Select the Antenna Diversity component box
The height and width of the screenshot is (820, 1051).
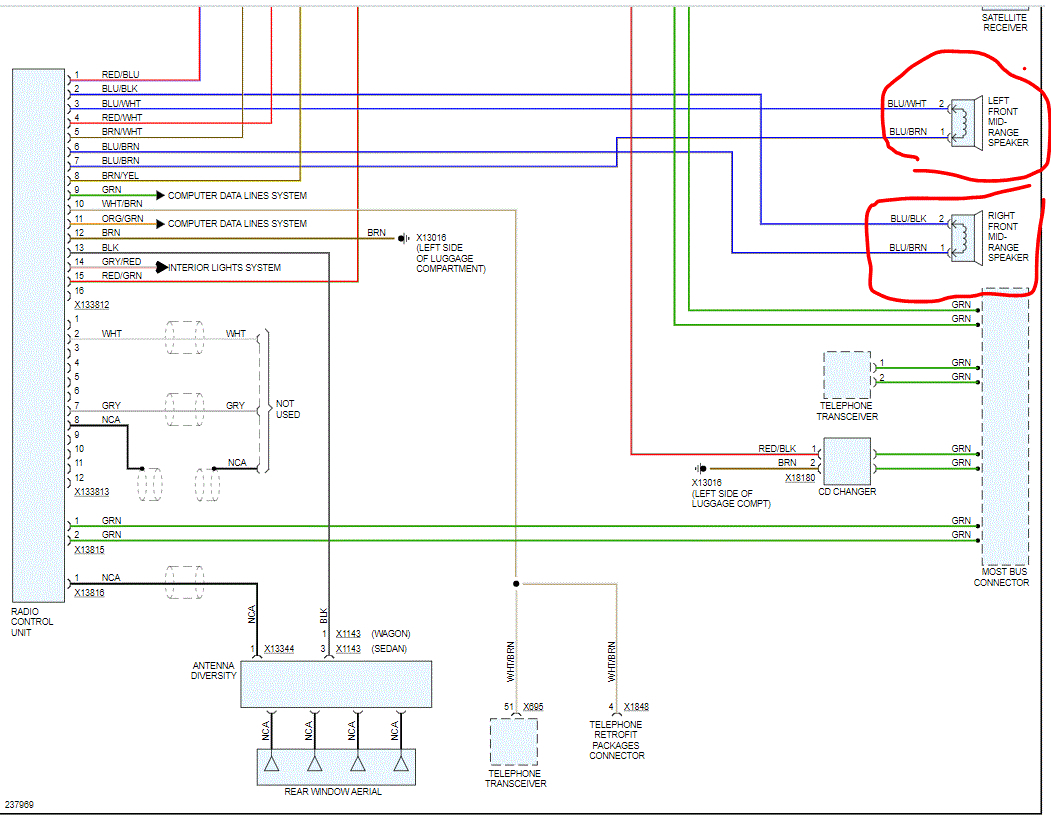[x=336, y=684]
